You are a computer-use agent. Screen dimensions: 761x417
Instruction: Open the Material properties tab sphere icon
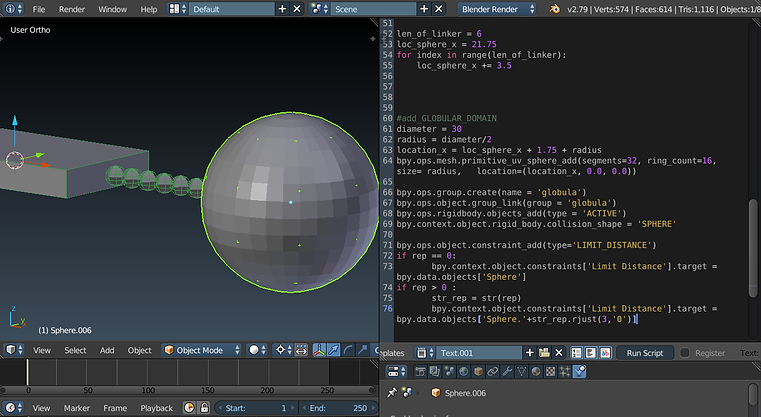(536, 371)
